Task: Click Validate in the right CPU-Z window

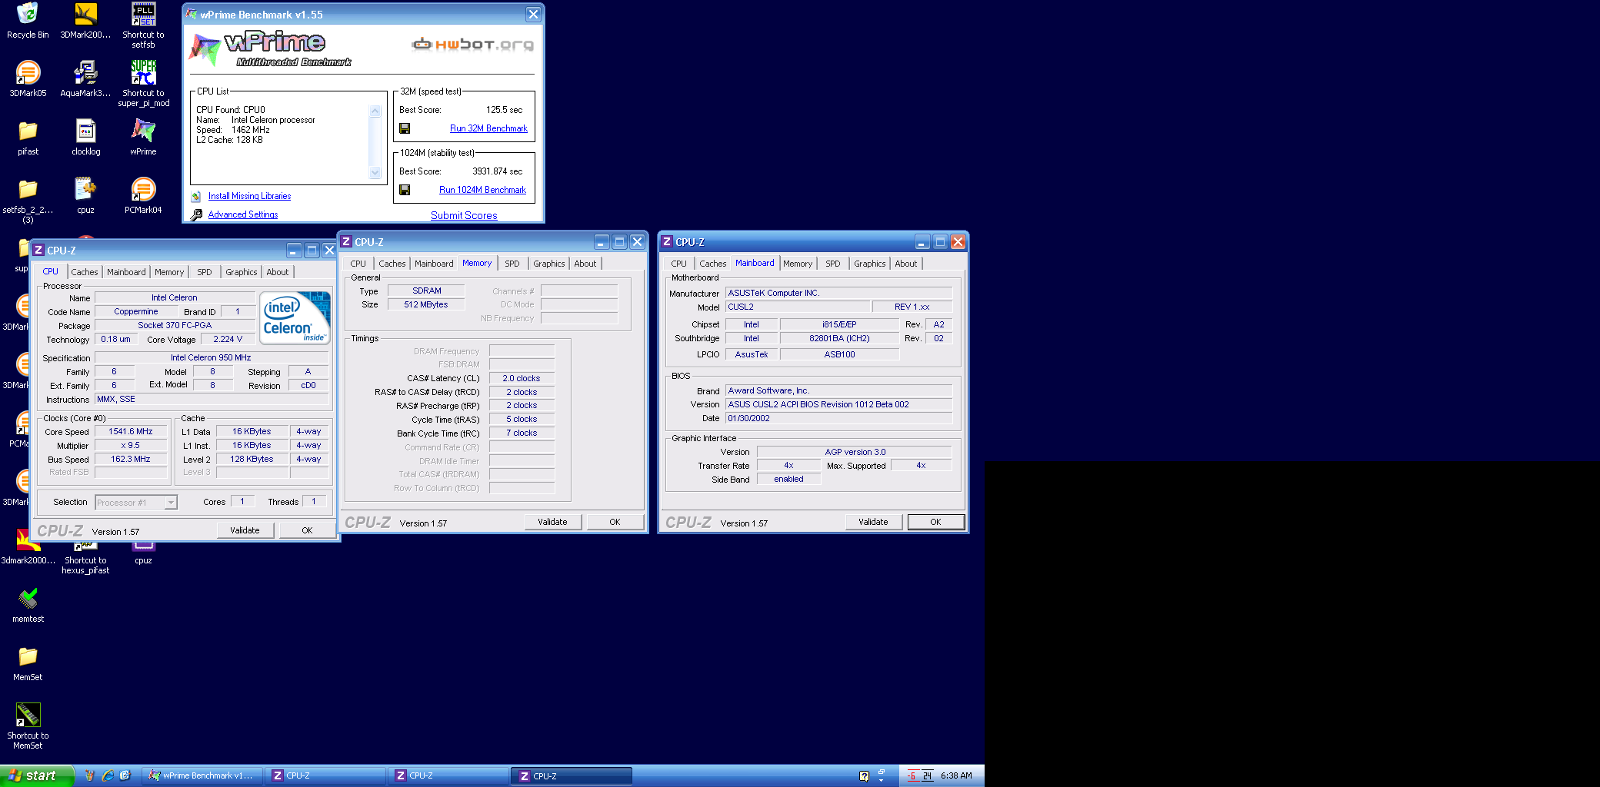Action: pyautogui.click(x=873, y=522)
